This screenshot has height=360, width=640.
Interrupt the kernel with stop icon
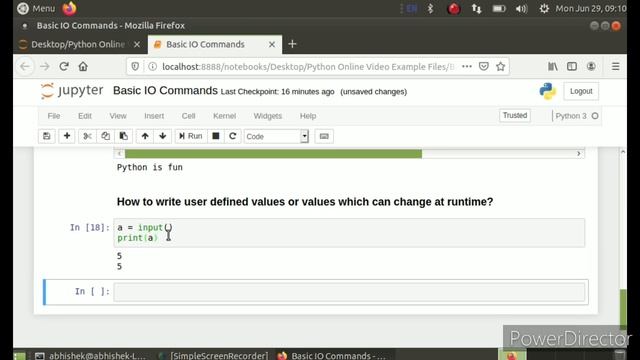[216, 136]
